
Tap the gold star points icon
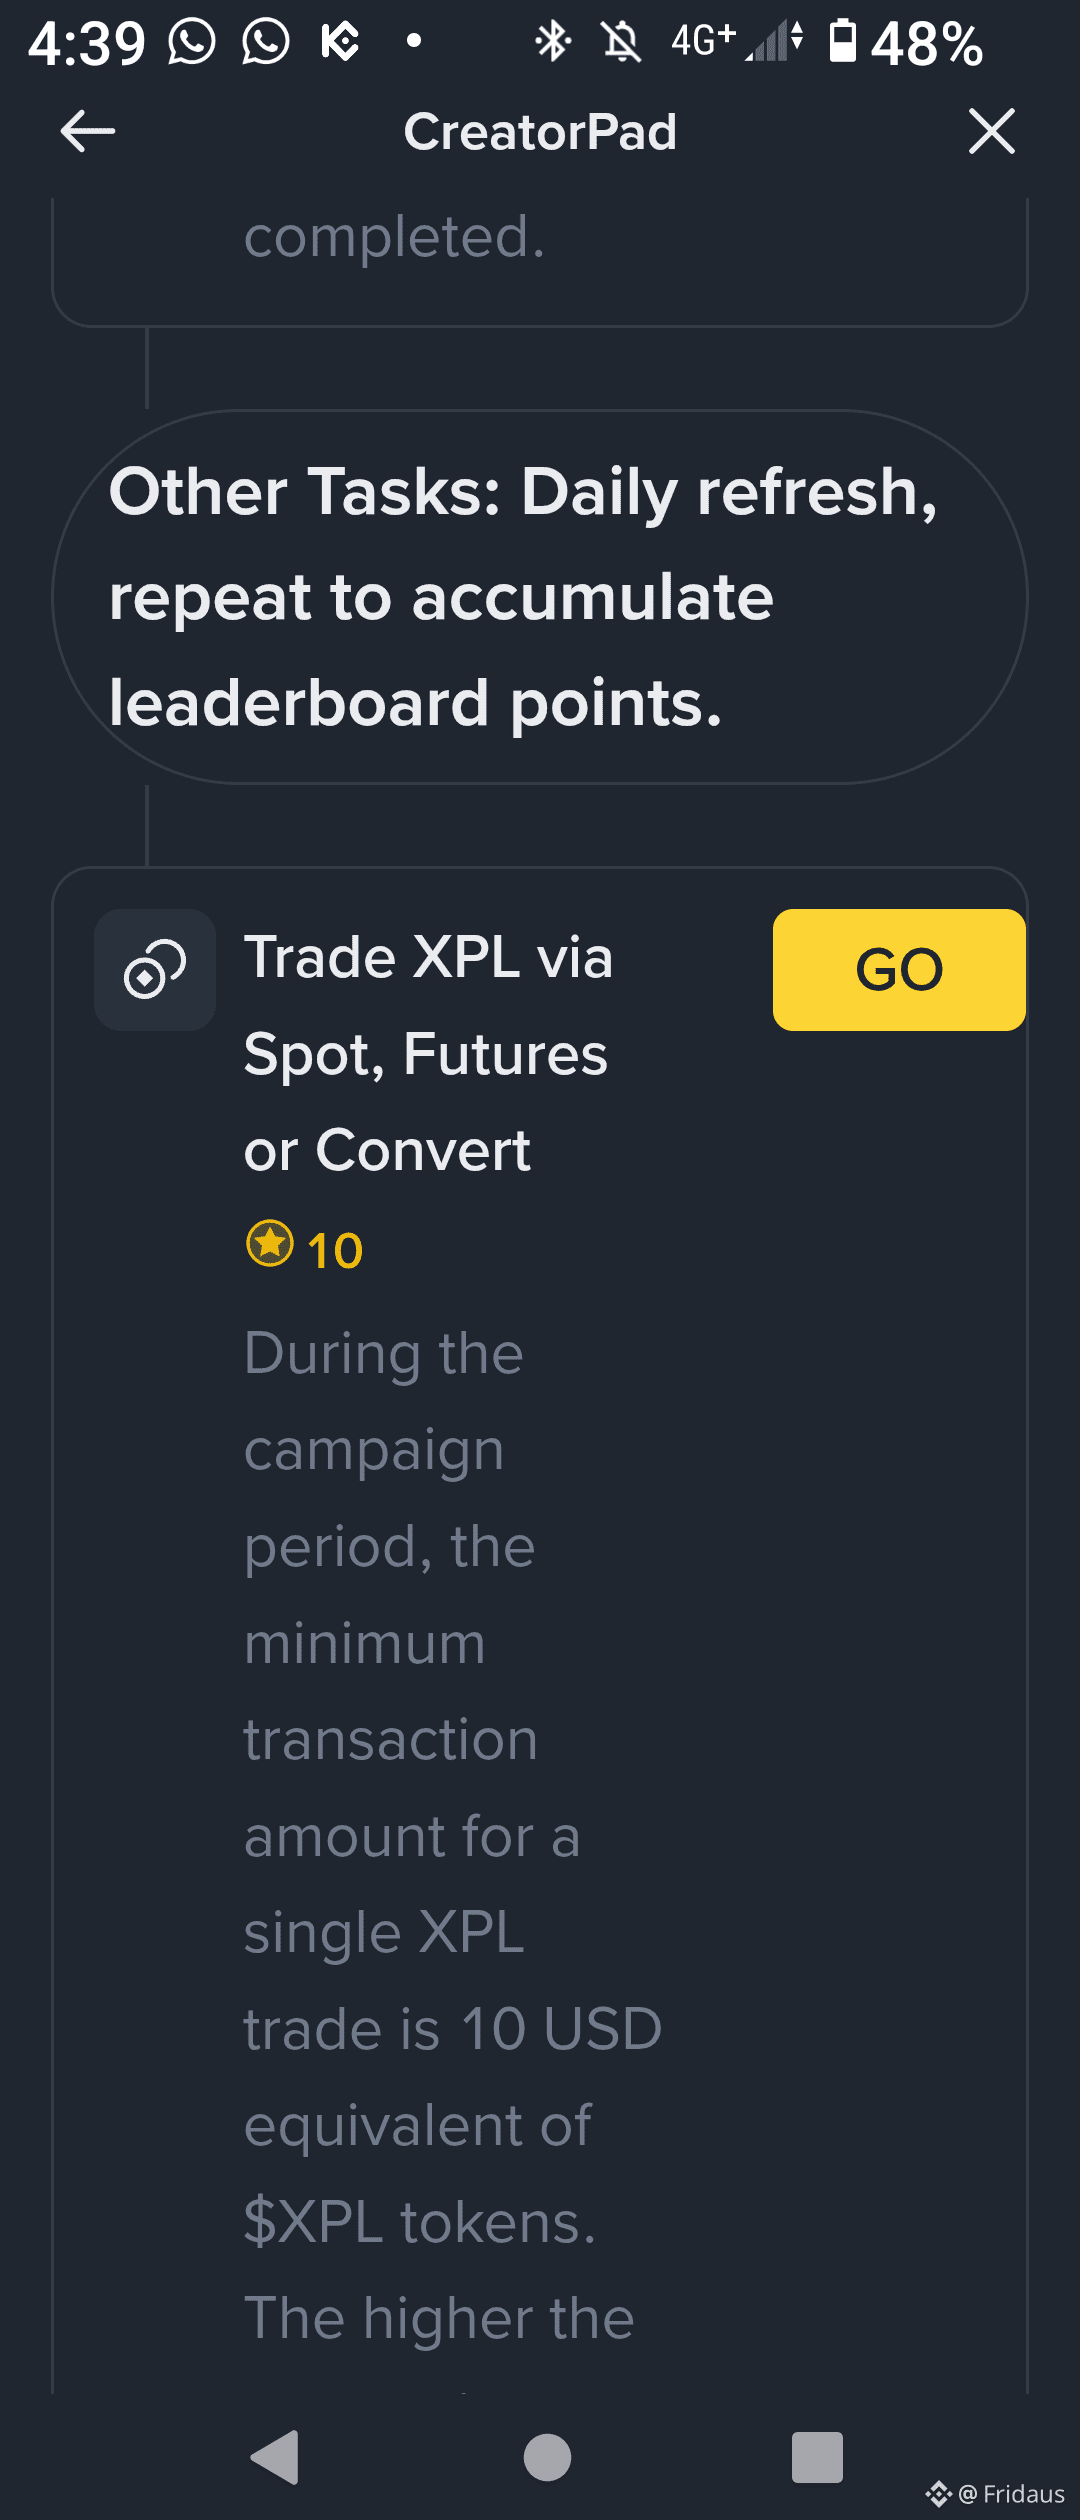(x=270, y=1244)
